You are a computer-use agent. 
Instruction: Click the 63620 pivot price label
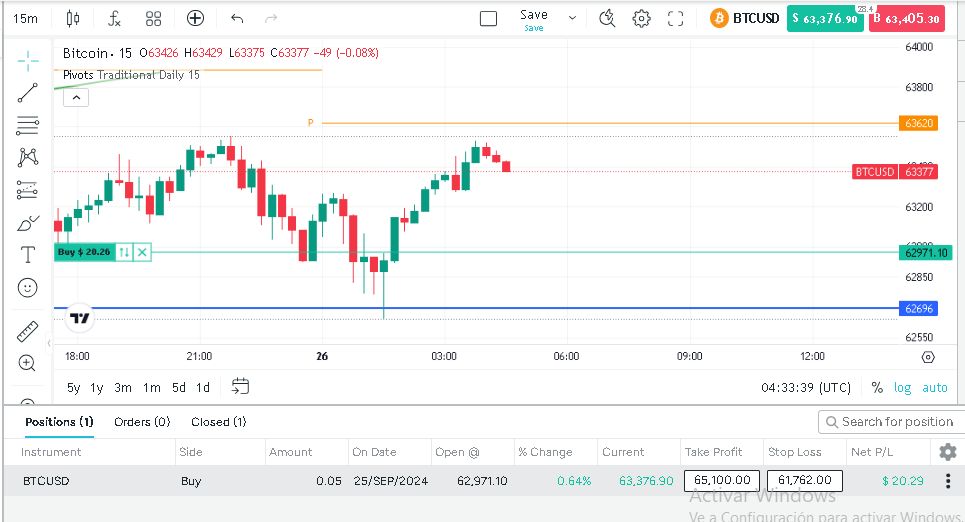(x=919, y=123)
